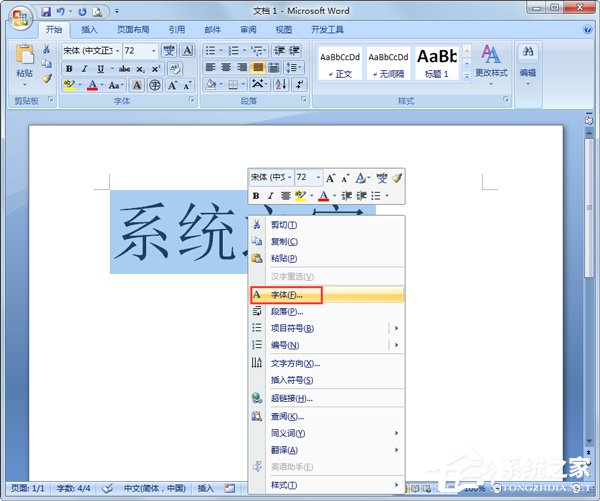Image resolution: width=600 pixels, height=501 pixels.
Task: Click Grow Font icon in mini toolbar
Action: click(331, 177)
